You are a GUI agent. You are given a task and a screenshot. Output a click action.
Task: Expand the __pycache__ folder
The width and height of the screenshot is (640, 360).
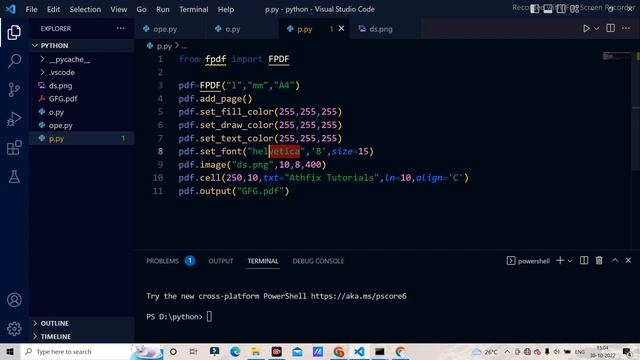[82, 59]
